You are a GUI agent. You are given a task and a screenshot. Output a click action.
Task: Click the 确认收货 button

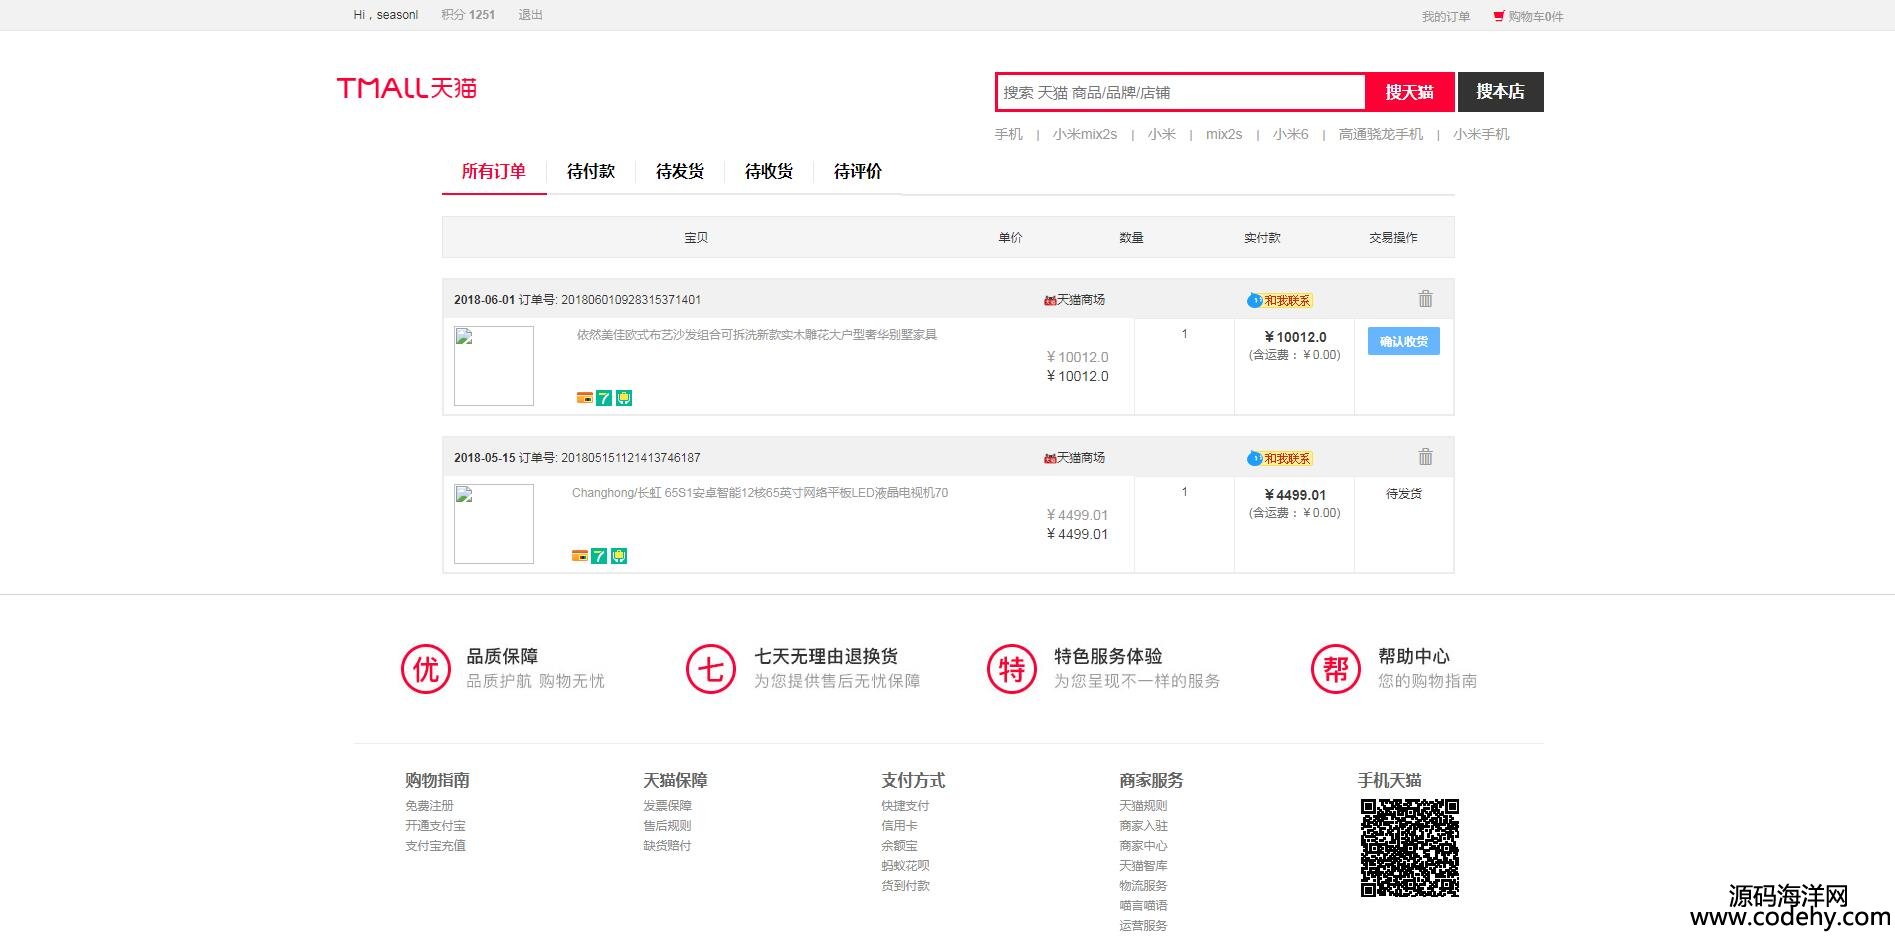1404,341
